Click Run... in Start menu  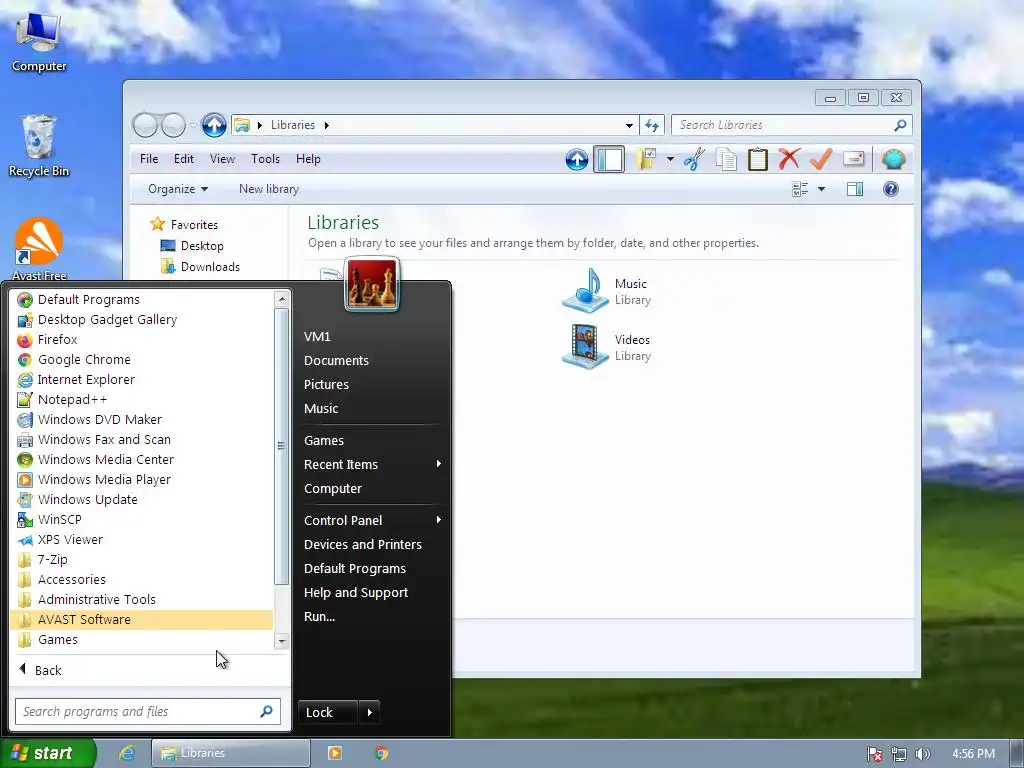coord(319,616)
